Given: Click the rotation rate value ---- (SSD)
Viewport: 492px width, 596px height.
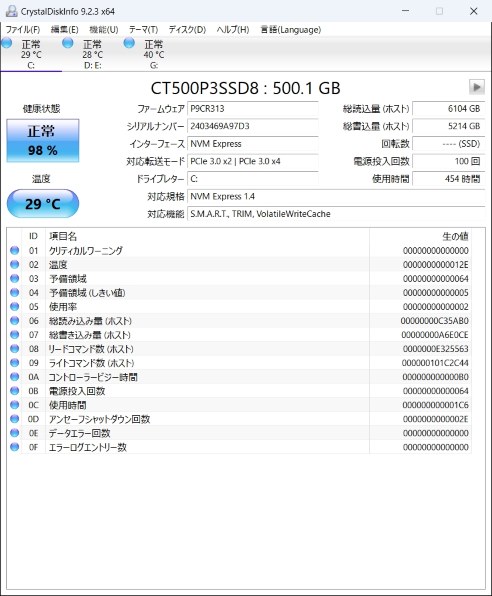Looking at the screenshot, I should [449, 144].
